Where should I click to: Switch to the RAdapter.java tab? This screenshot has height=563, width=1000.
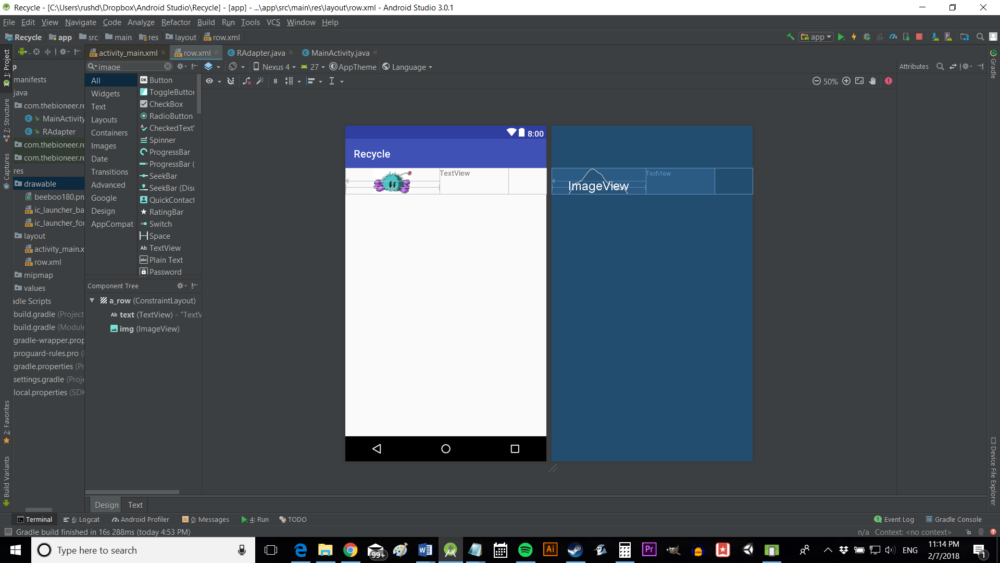click(259, 52)
